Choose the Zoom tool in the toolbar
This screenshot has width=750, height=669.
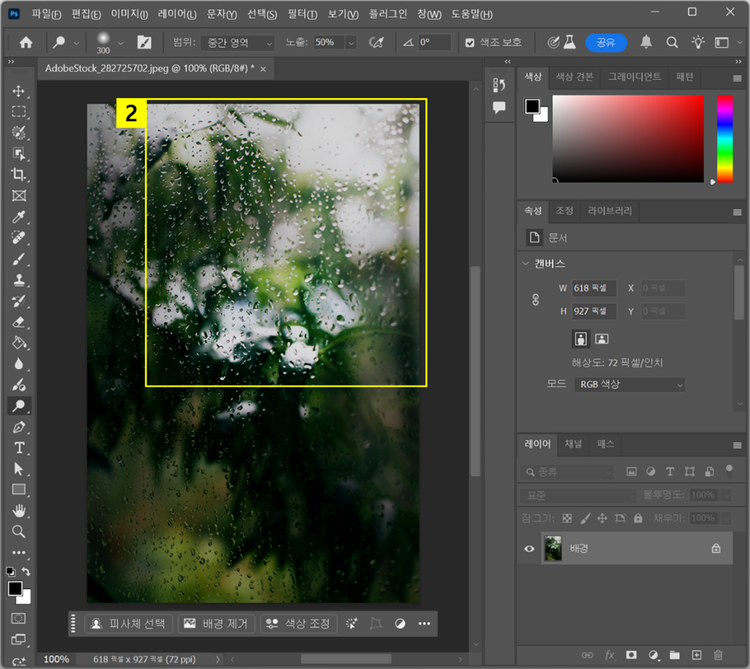click(x=18, y=532)
